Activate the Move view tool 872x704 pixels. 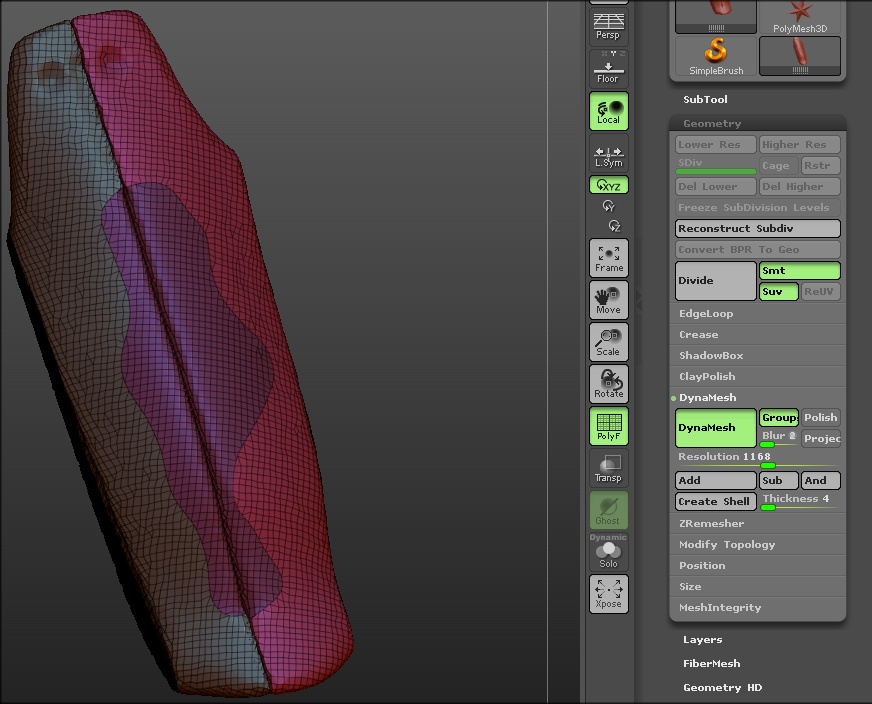[x=608, y=300]
